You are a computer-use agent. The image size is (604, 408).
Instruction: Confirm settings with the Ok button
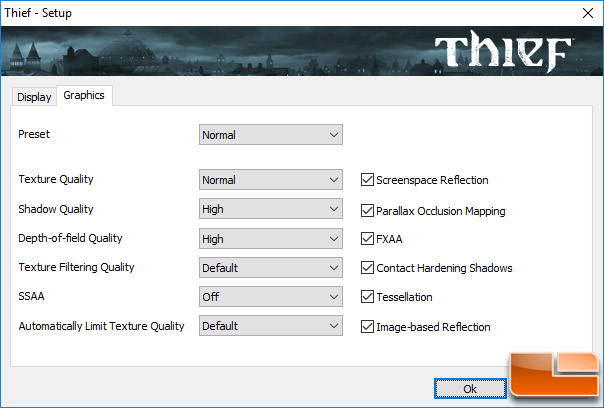tap(470, 389)
